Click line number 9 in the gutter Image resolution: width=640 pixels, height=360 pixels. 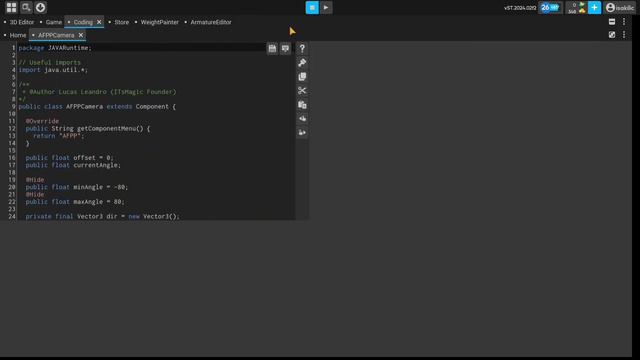tap(13, 107)
